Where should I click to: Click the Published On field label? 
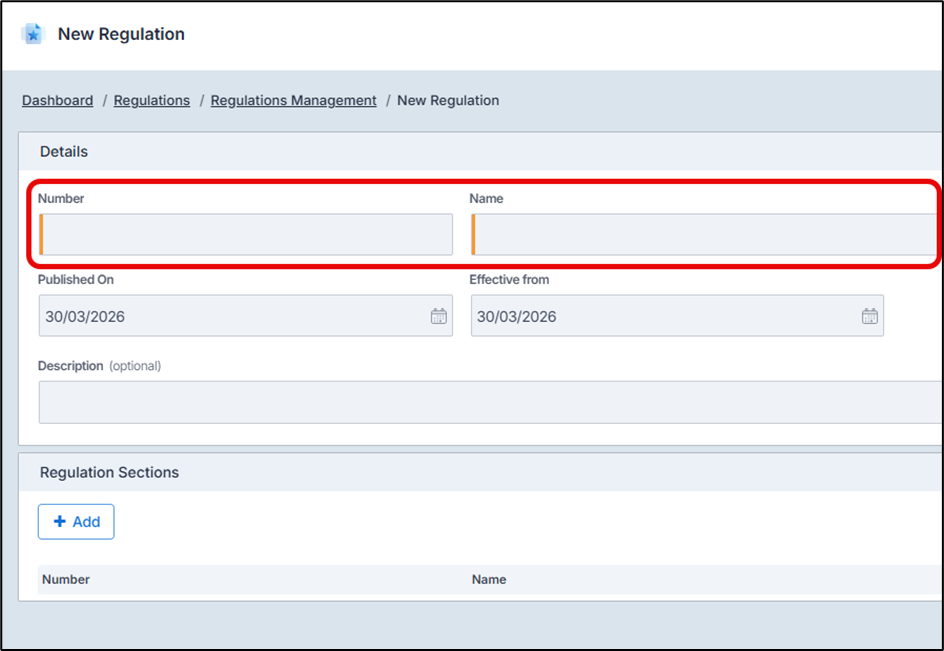point(76,279)
